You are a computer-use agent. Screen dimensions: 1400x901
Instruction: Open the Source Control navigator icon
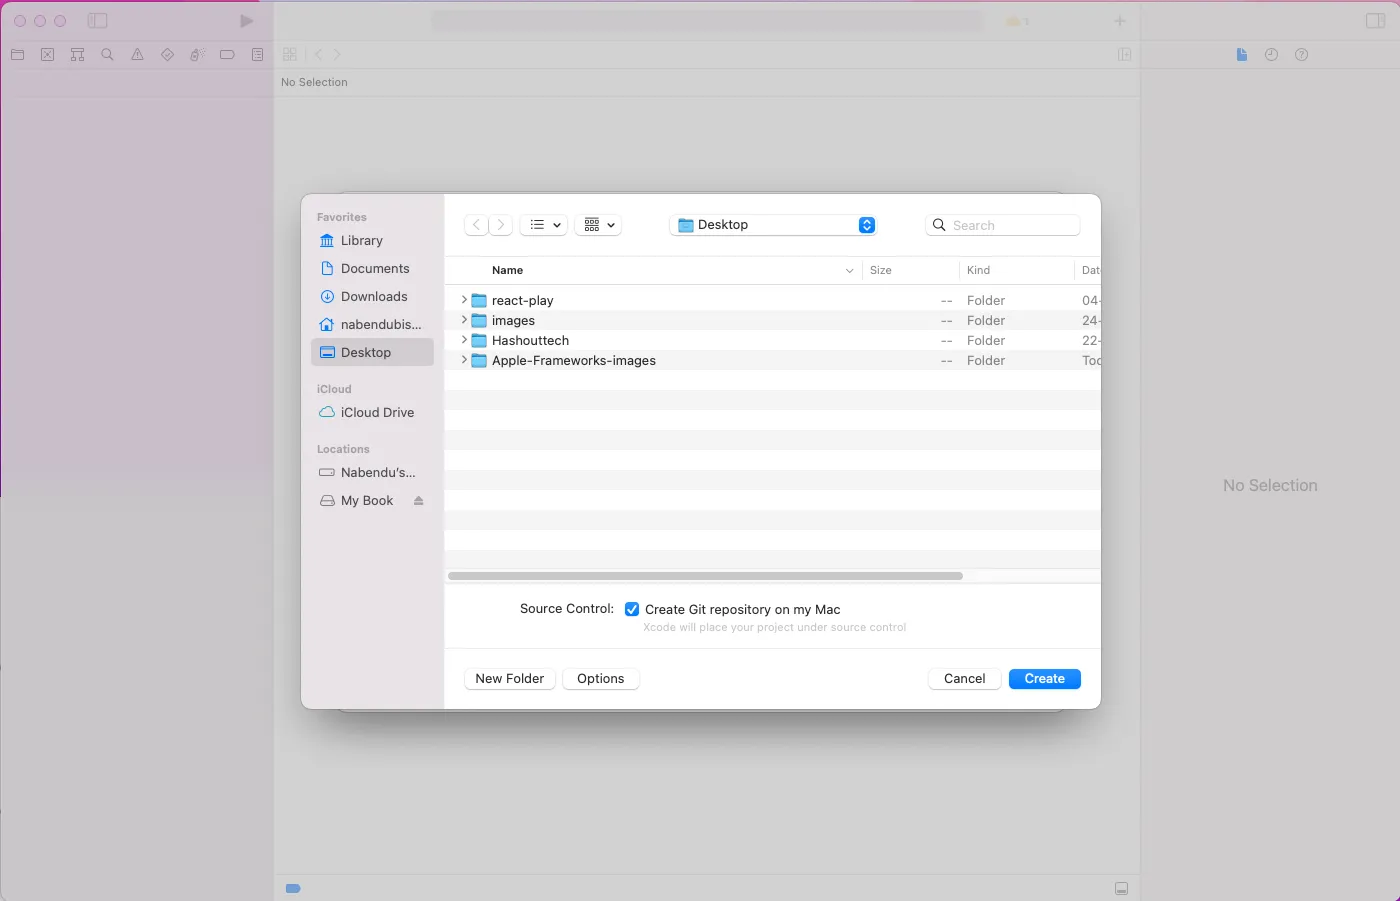coord(47,55)
